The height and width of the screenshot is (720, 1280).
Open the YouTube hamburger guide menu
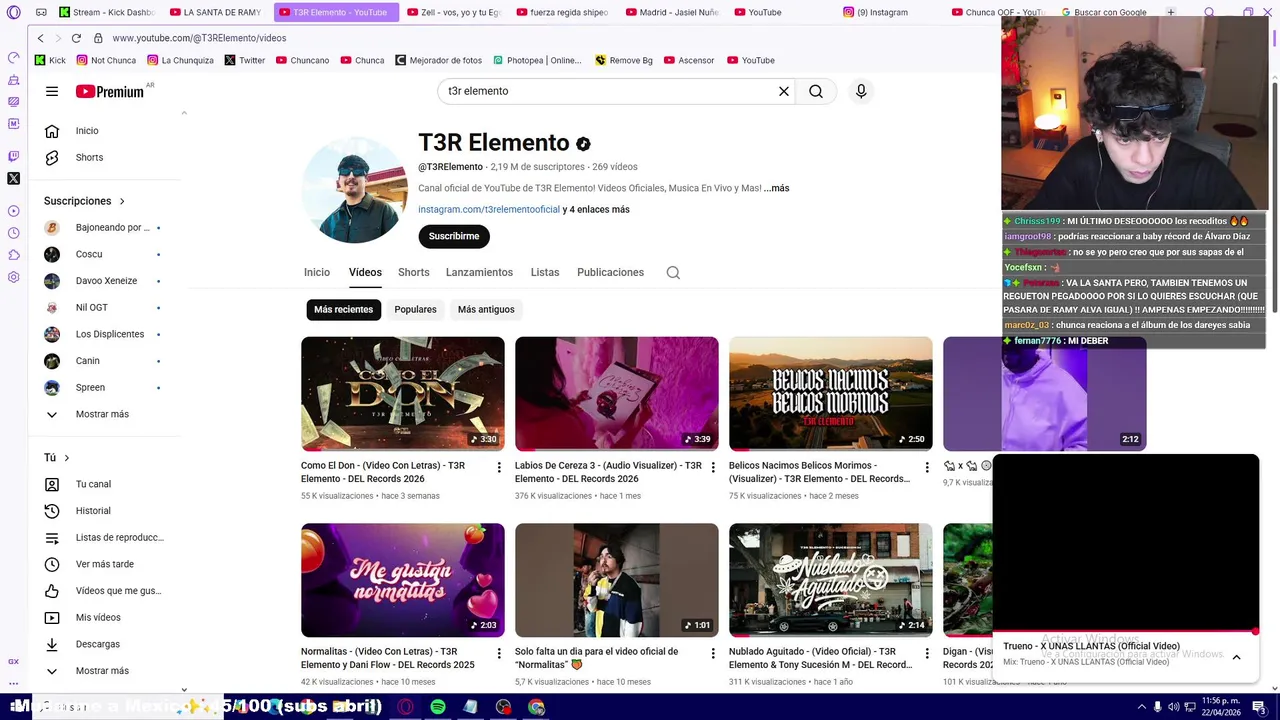pos(52,91)
